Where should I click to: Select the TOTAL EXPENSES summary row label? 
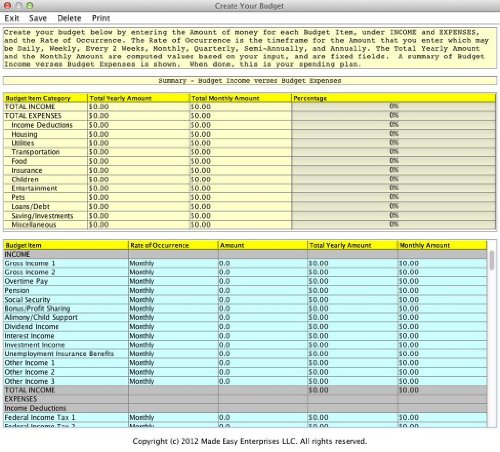33,116
